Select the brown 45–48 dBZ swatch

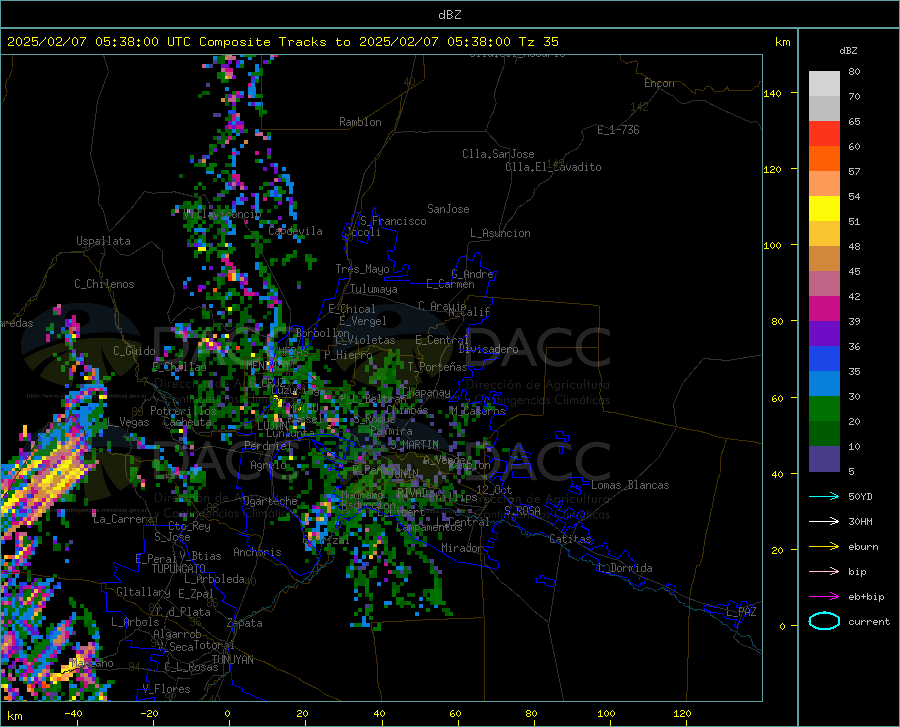[824, 259]
